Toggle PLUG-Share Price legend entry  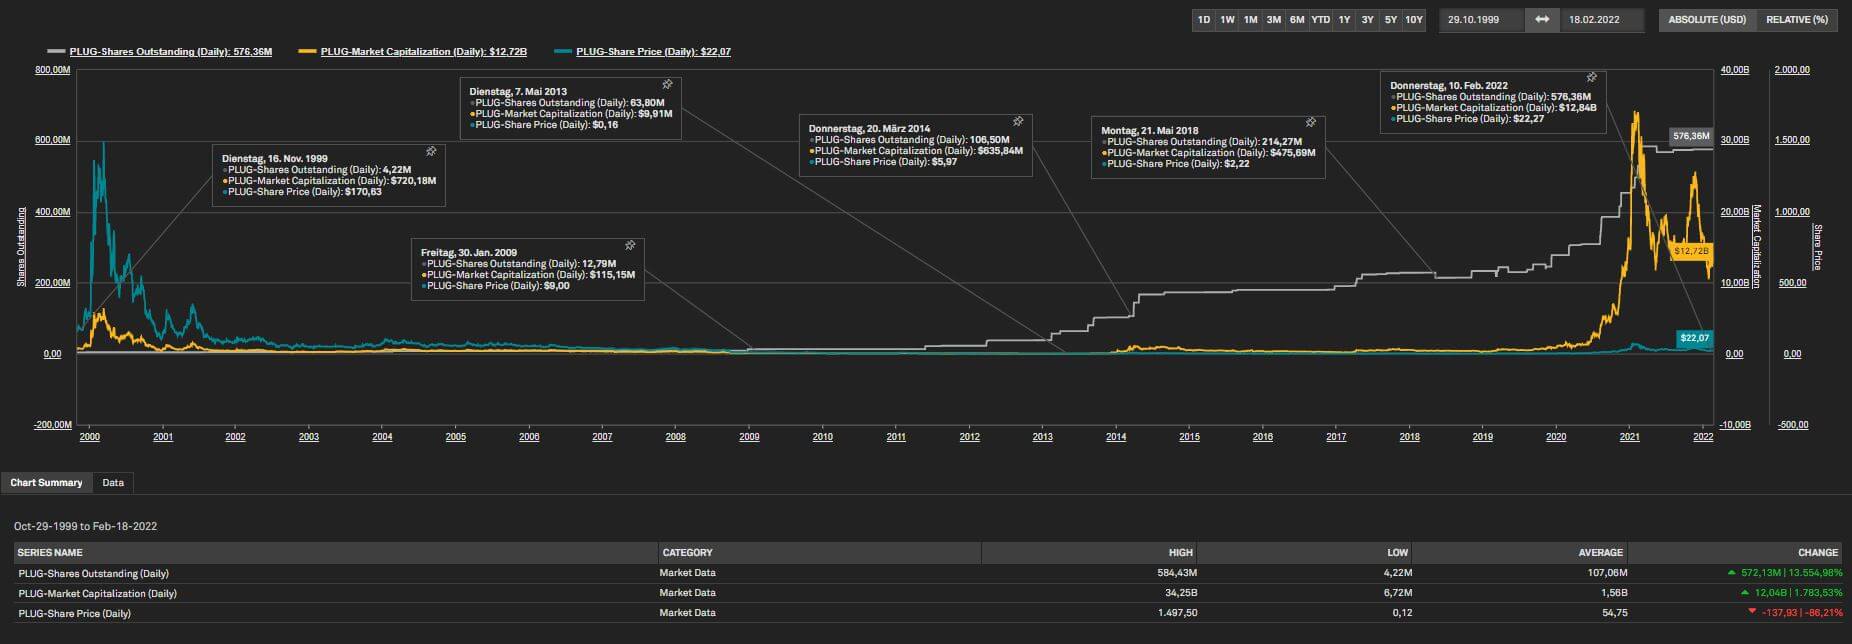click(653, 52)
